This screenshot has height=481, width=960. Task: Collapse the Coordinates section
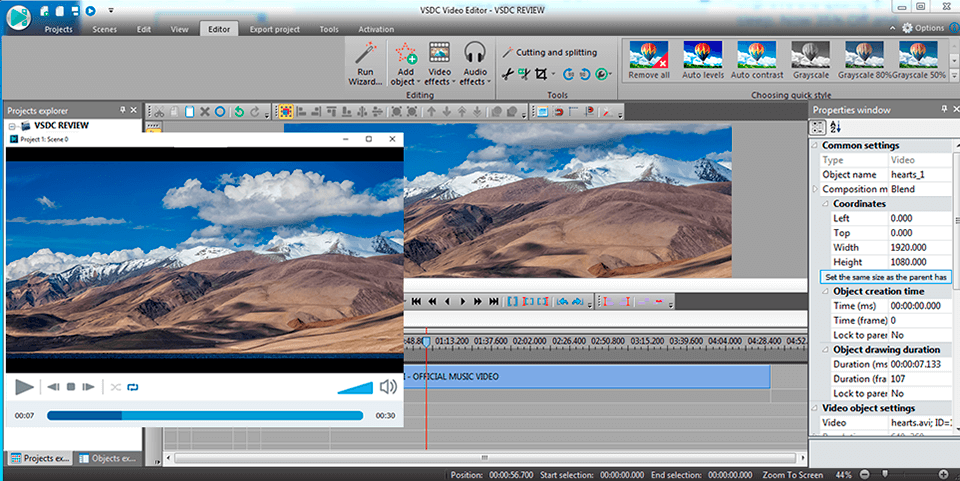pyautogui.click(x=825, y=204)
